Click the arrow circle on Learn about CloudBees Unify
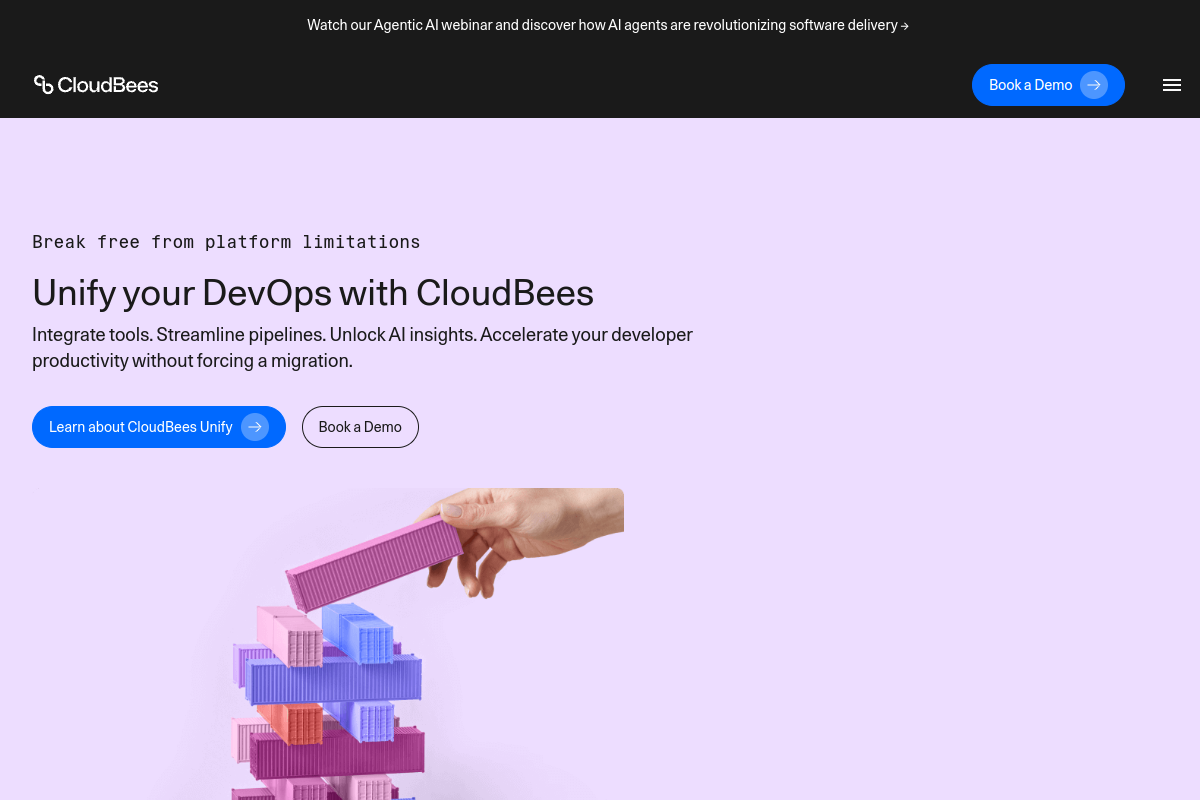The image size is (1200, 800). [255, 427]
